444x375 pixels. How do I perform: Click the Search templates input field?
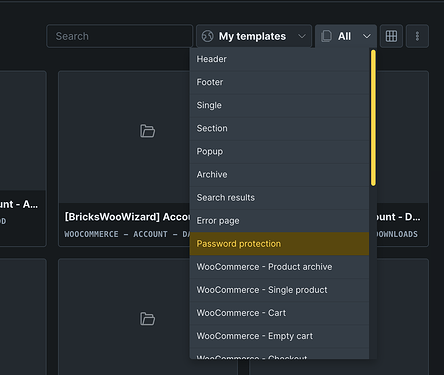pyautogui.click(x=120, y=36)
